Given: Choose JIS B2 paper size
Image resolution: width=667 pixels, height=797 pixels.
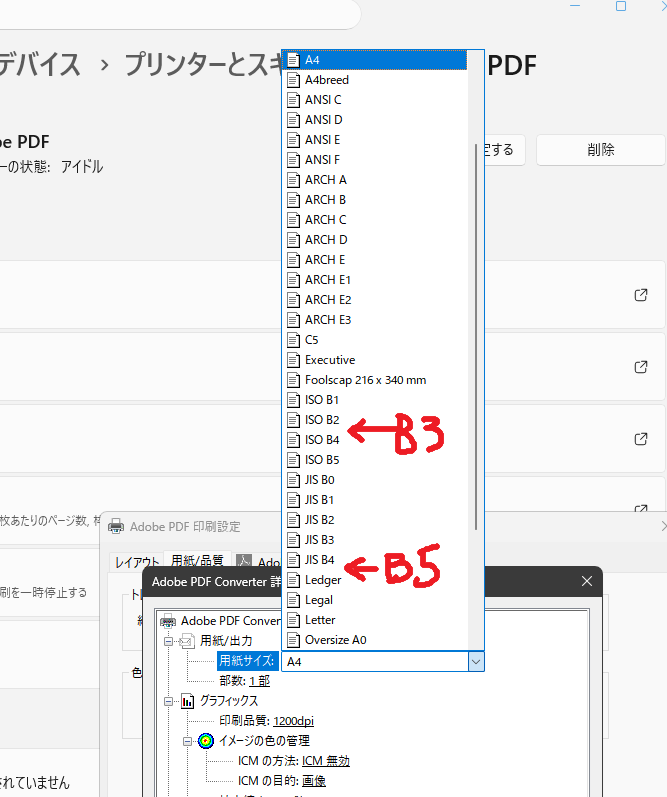Looking at the screenshot, I should pyautogui.click(x=375, y=520).
